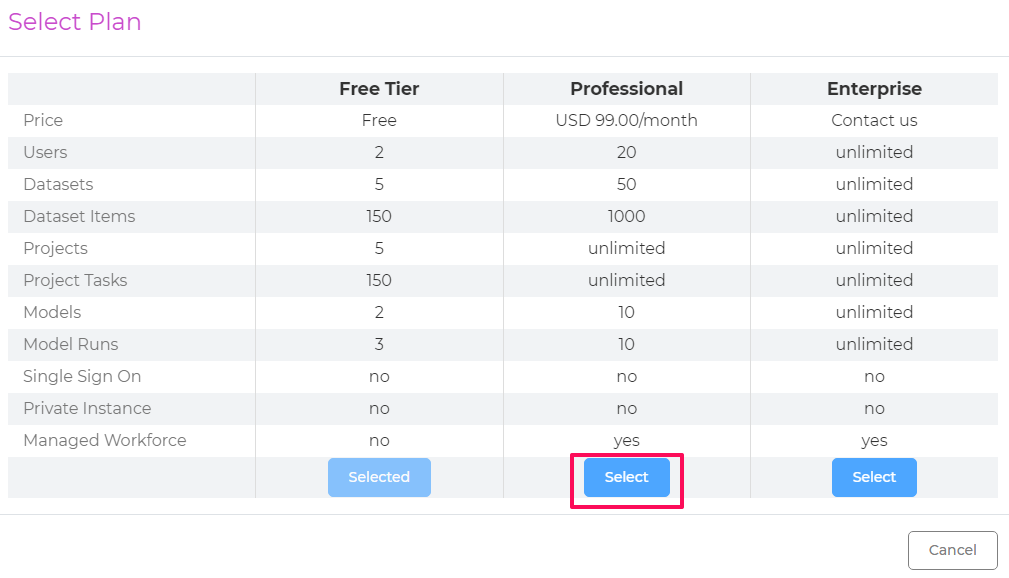Click the Managed Workforce row label

point(105,440)
